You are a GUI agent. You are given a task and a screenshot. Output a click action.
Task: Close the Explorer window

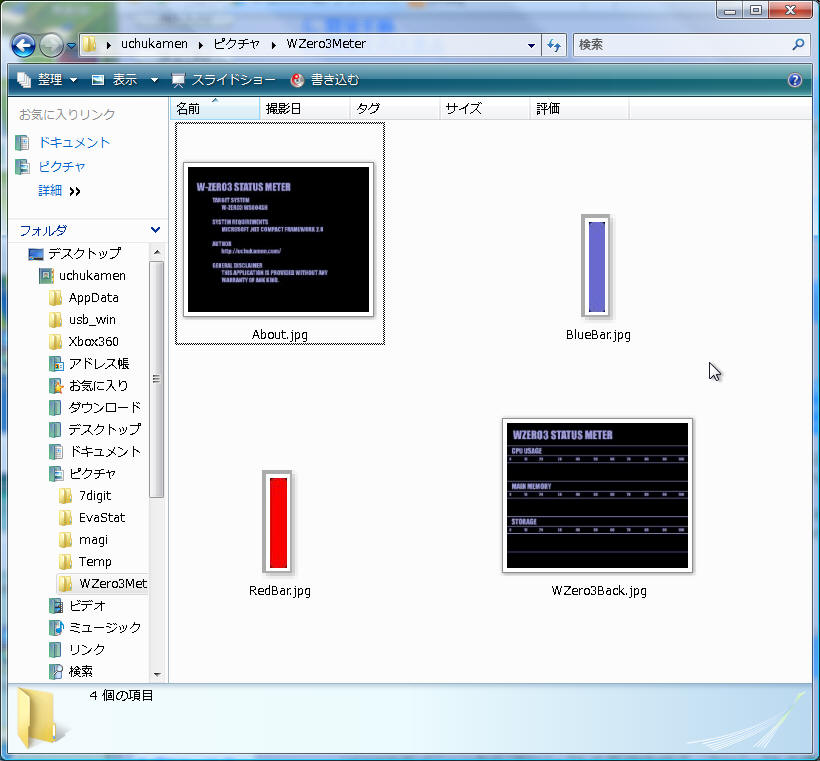click(791, 10)
